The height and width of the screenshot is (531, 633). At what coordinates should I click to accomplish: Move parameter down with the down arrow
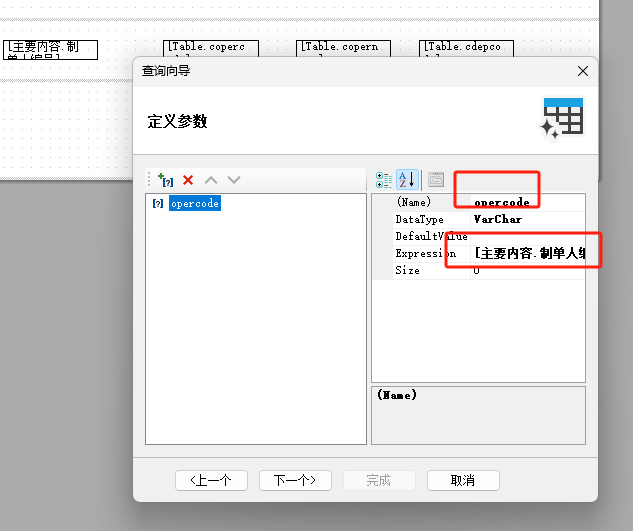pos(234,180)
